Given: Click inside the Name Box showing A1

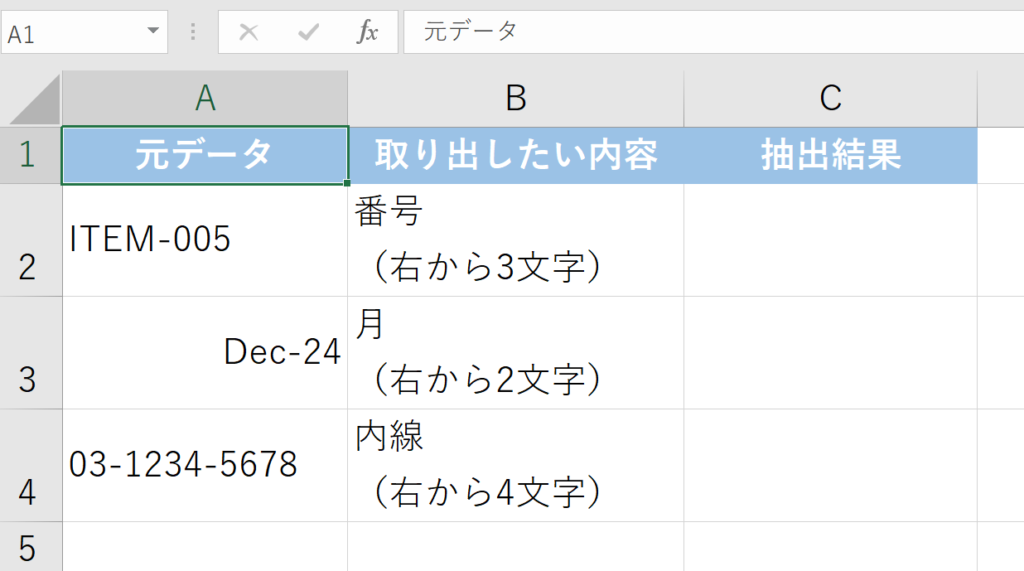Looking at the screenshot, I should click(70, 32).
